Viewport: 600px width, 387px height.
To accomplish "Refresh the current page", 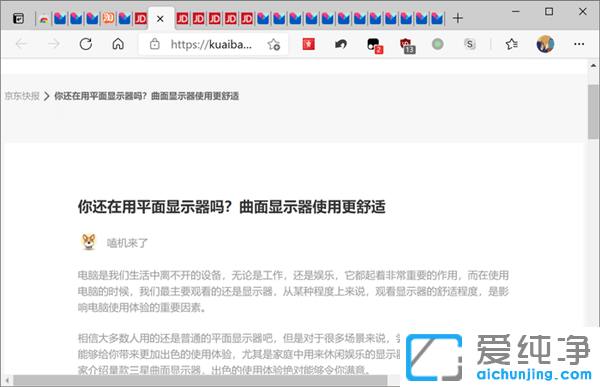I will (86, 44).
